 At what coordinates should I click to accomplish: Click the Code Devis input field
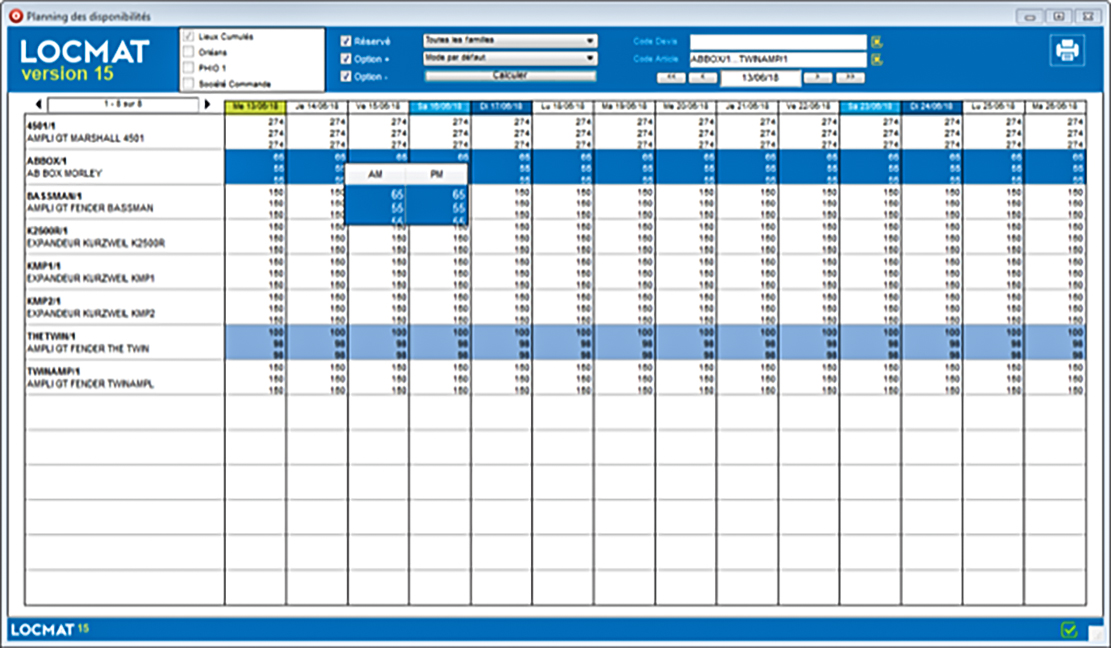(x=779, y=42)
